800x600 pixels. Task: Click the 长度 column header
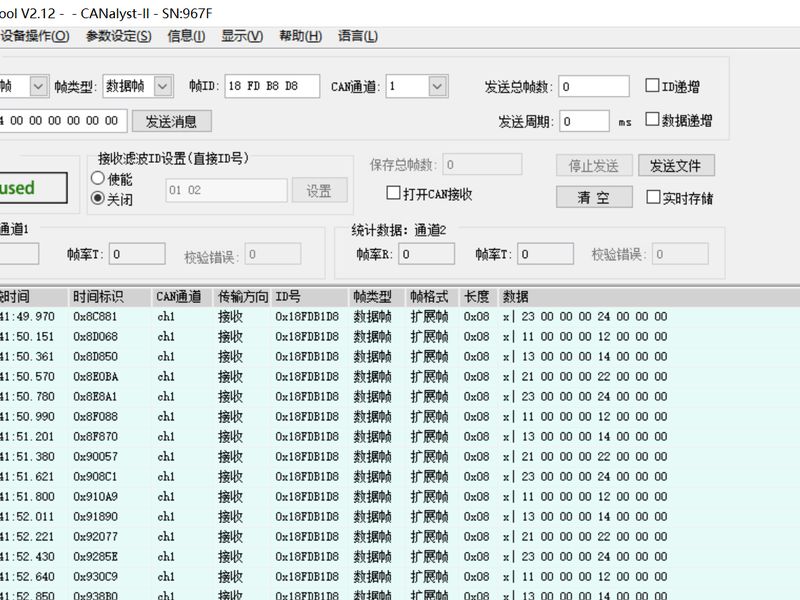479,297
